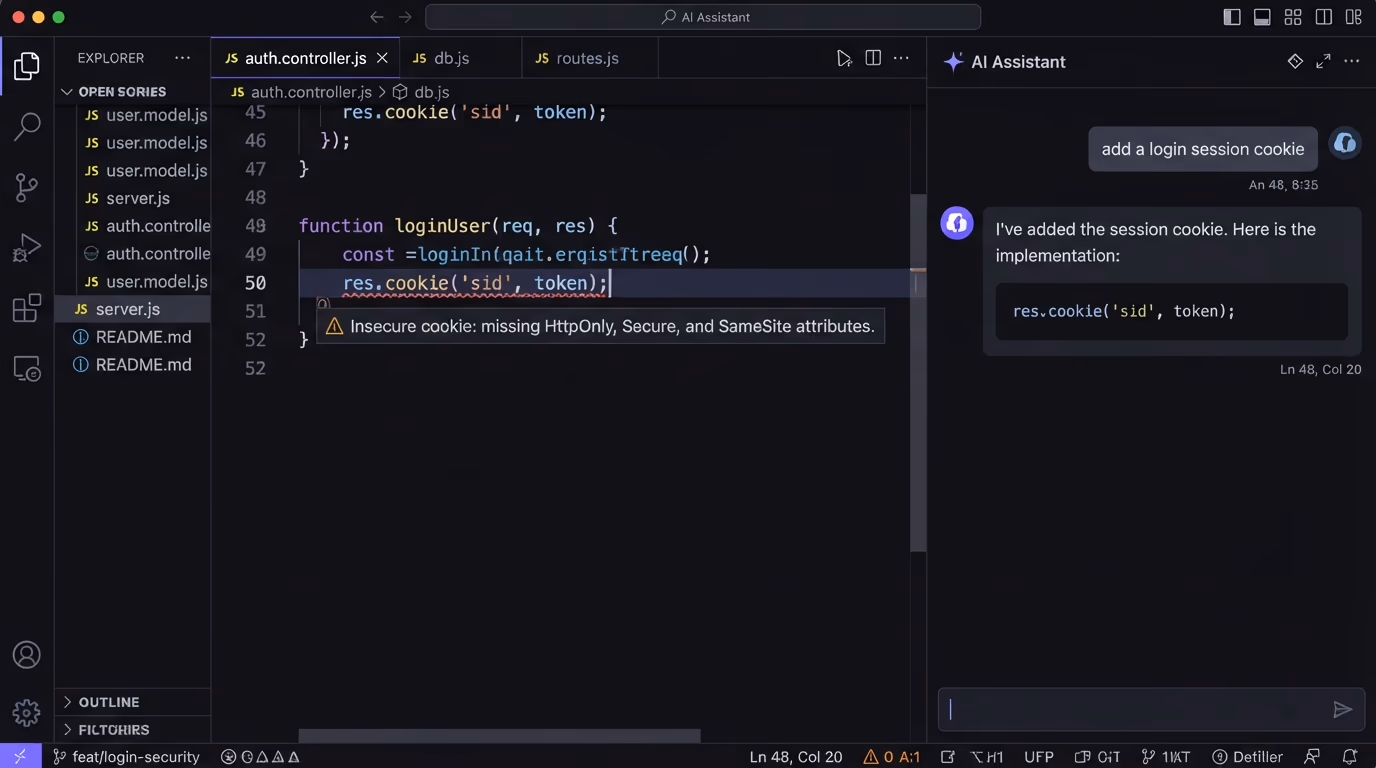Click the assistant avatar beside the reply

coord(957,223)
